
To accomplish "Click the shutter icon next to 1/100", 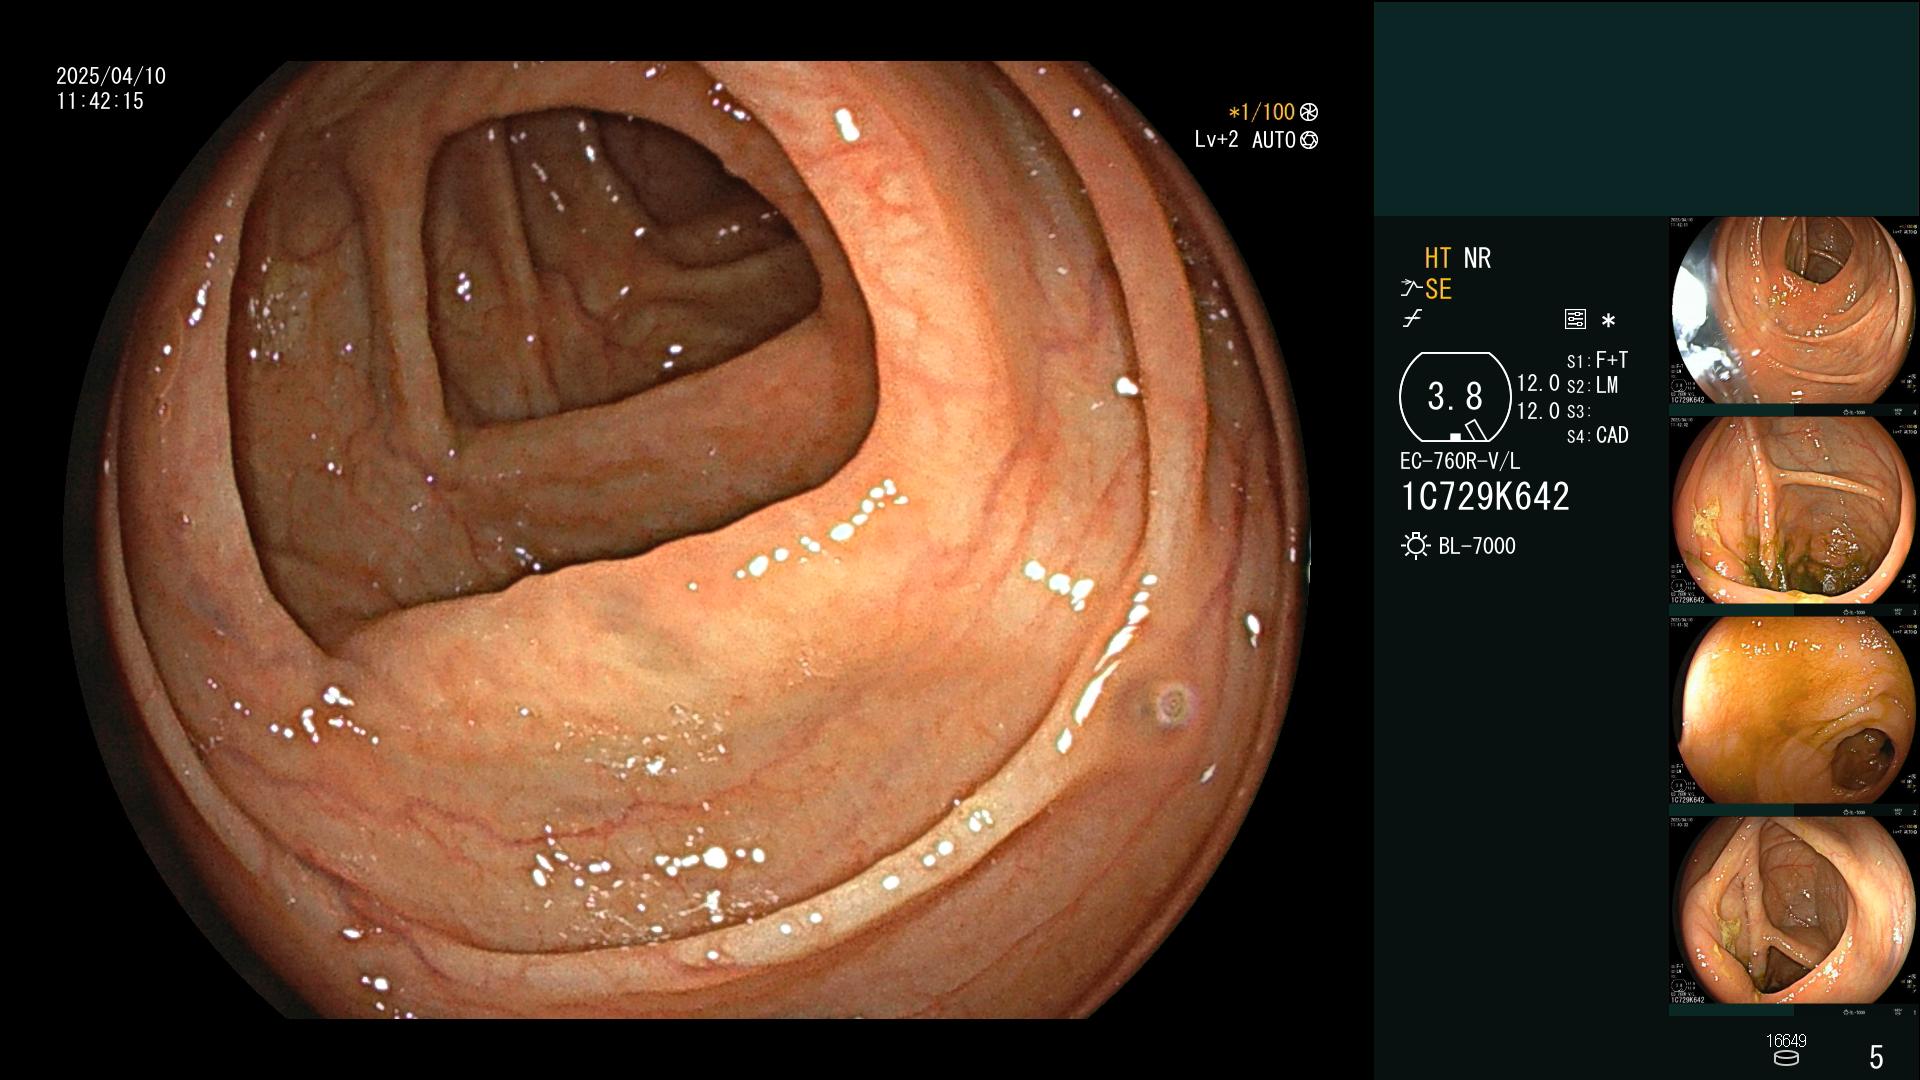I will tap(1308, 112).
